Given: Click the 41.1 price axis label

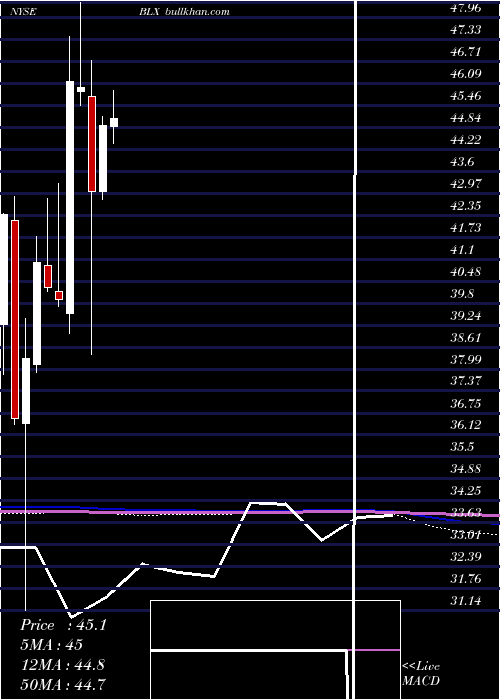Looking at the screenshot, I should [x=462, y=250].
